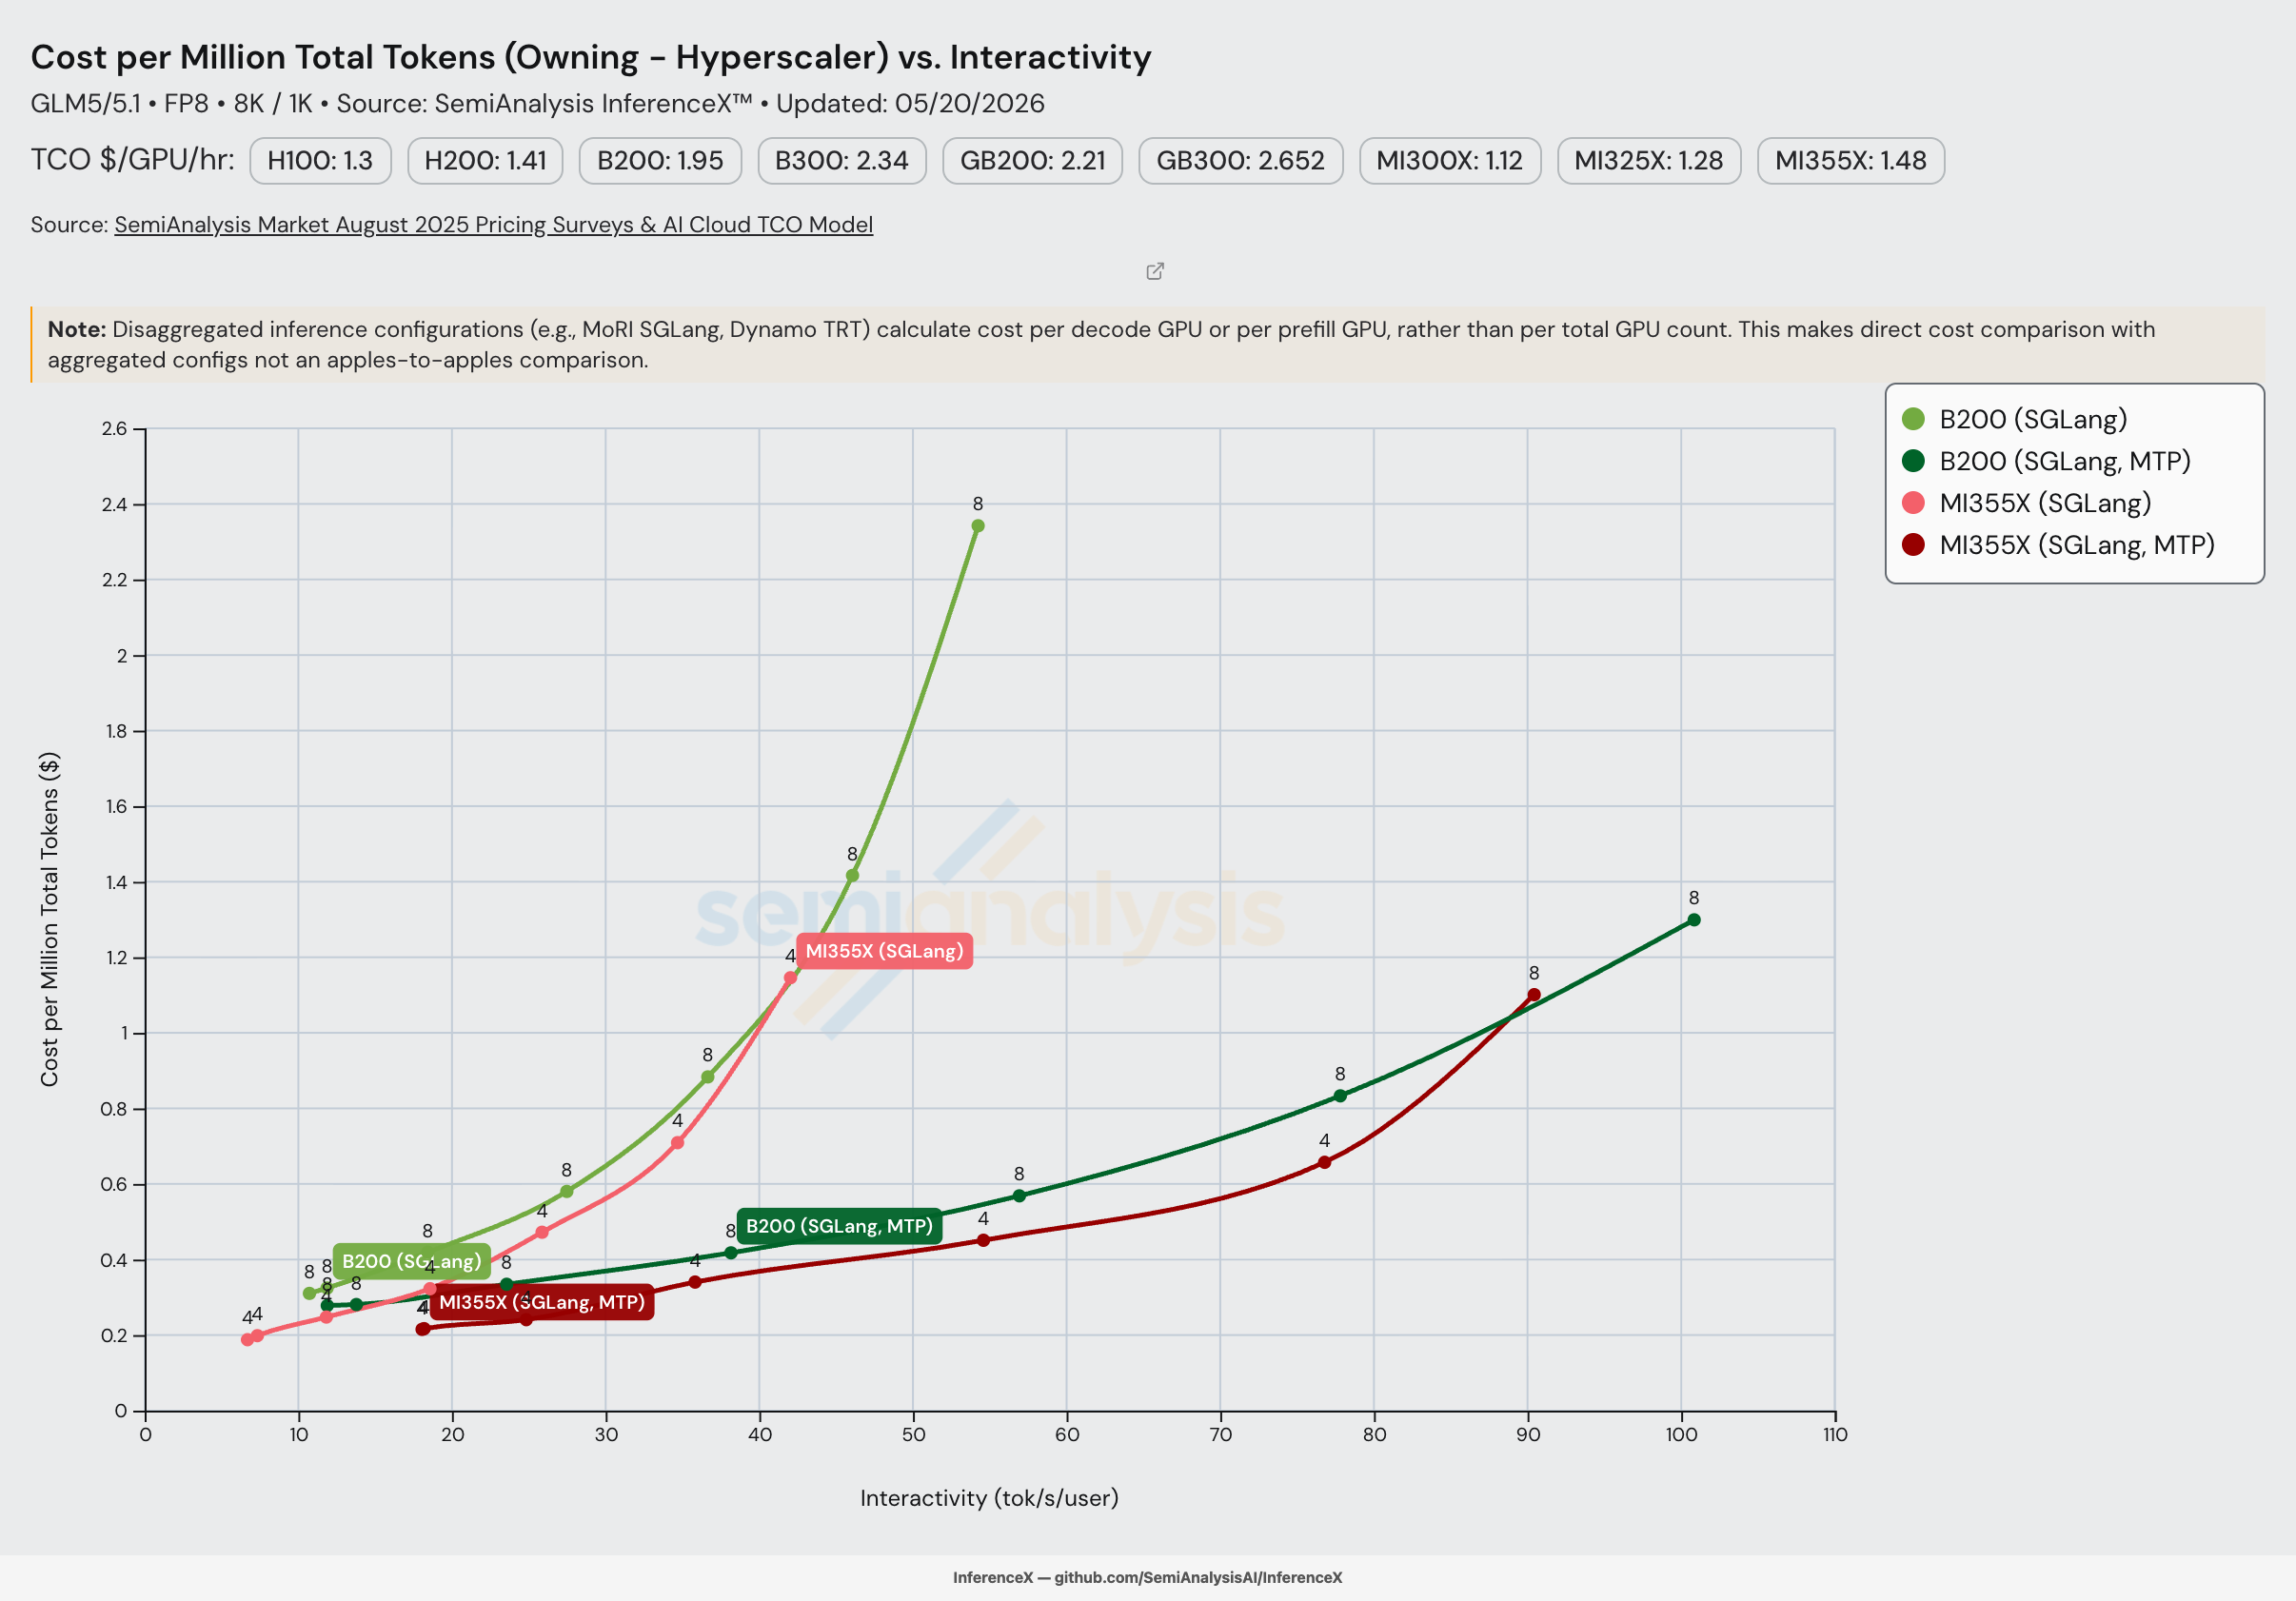The width and height of the screenshot is (2296, 1601).
Task: Select the pink MI355X (SGLang) point near 0.71 cost
Action: [677, 1143]
